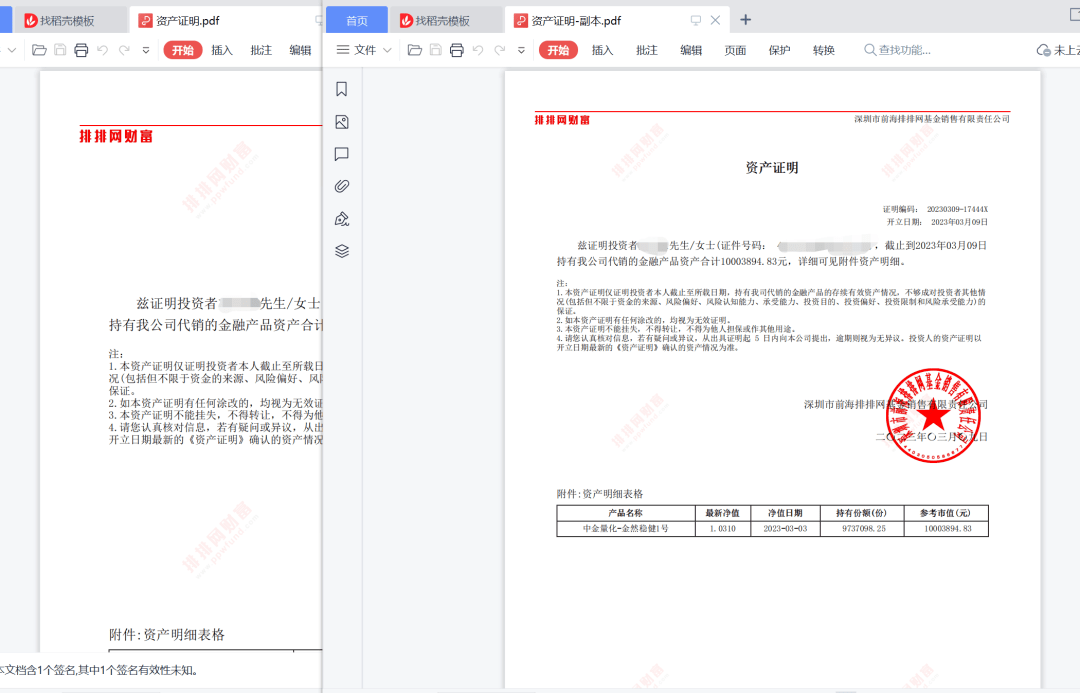
Task: Select 转换 tab in right window
Action: [x=824, y=50]
